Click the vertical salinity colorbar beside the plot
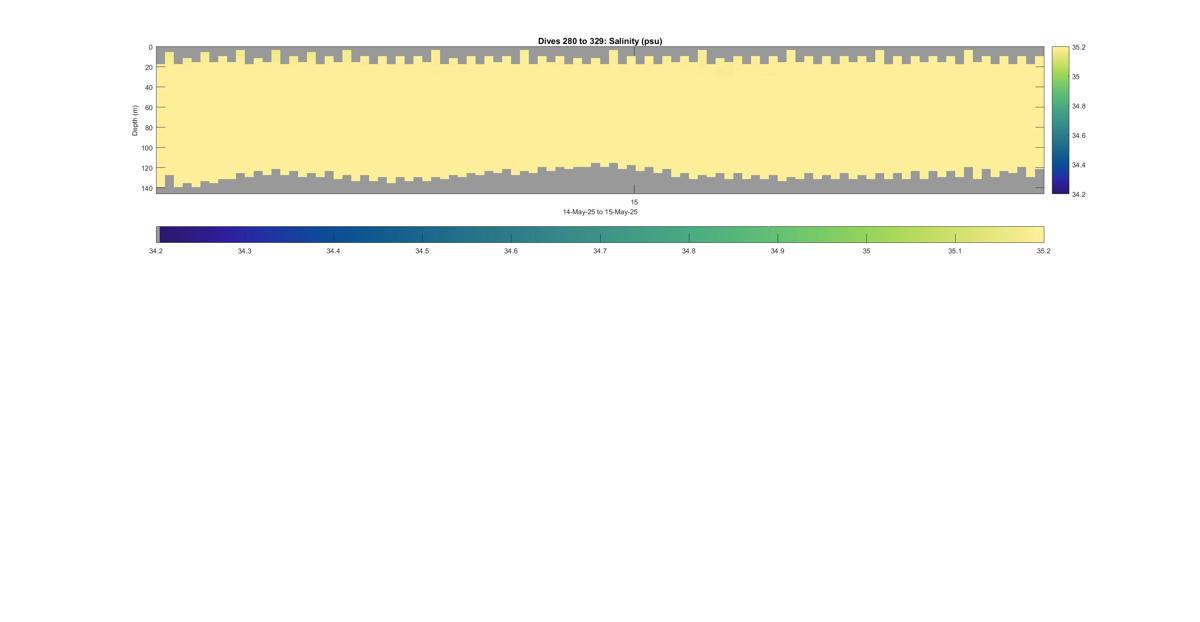The width and height of the screenshot is (1200, 622). [1060, 120]
